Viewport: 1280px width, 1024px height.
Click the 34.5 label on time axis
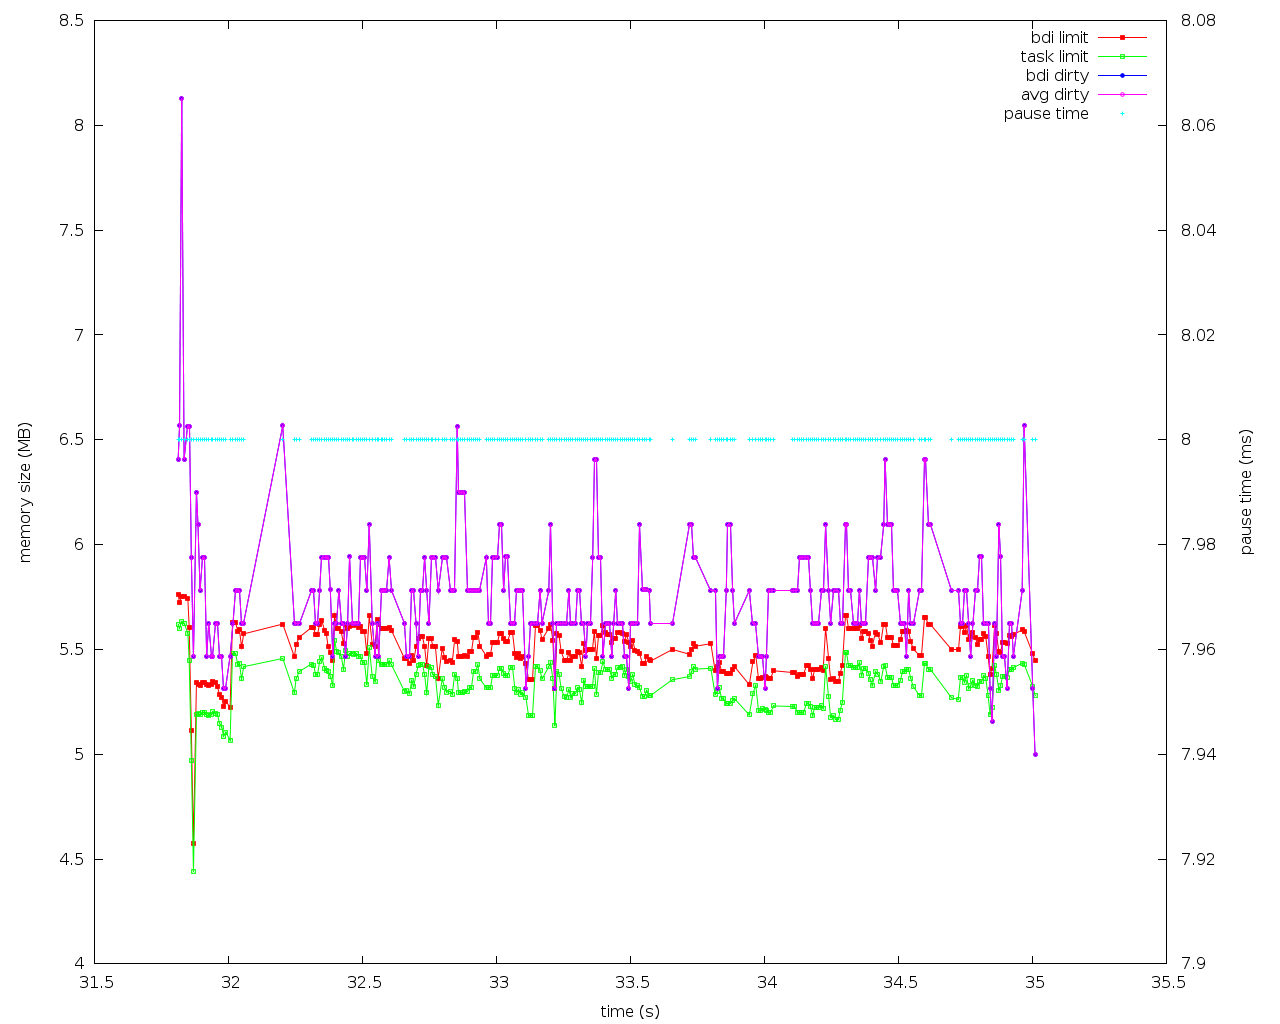click(x=899, y=983)
